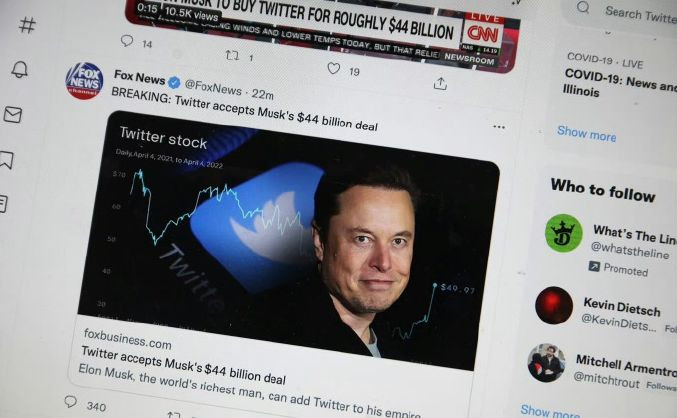Reply to Fox News tweet with 340 replies

point(71,402)
